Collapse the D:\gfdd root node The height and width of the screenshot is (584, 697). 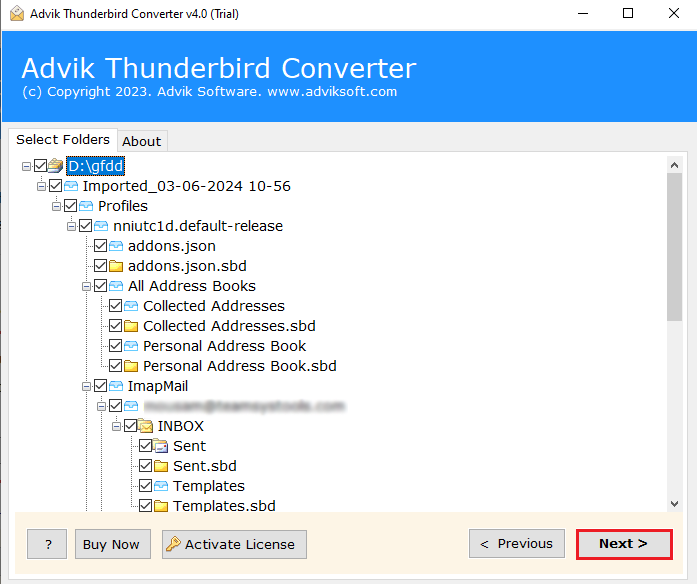26,166
